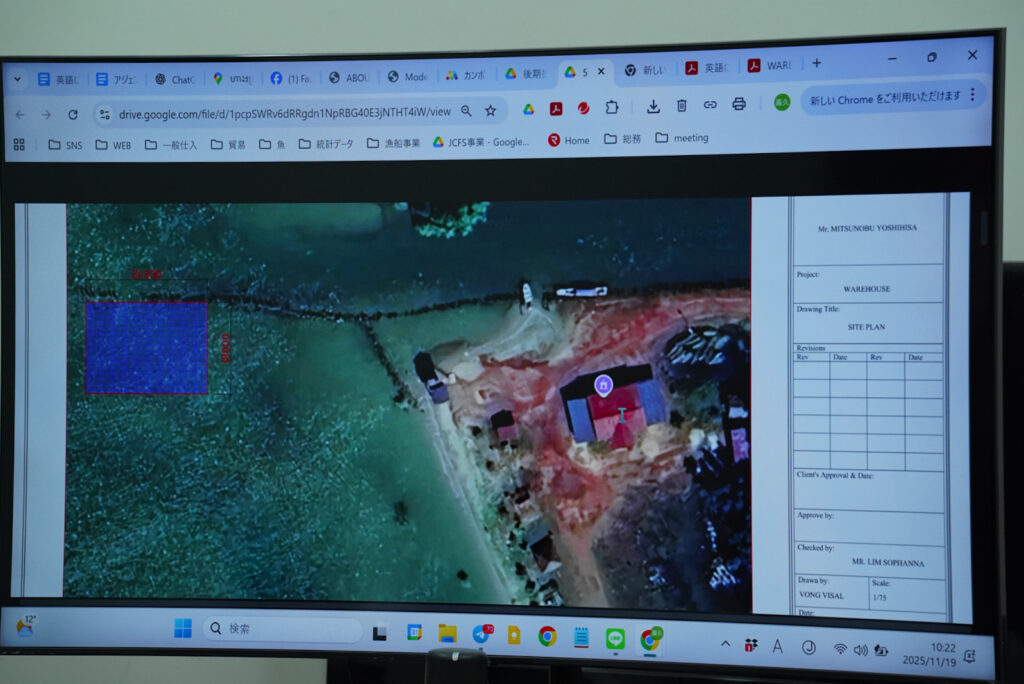The width and height of the screenshot is (1024, 684).
Task: Open the Chrome extensions puzzle icon
Action: 612,108
